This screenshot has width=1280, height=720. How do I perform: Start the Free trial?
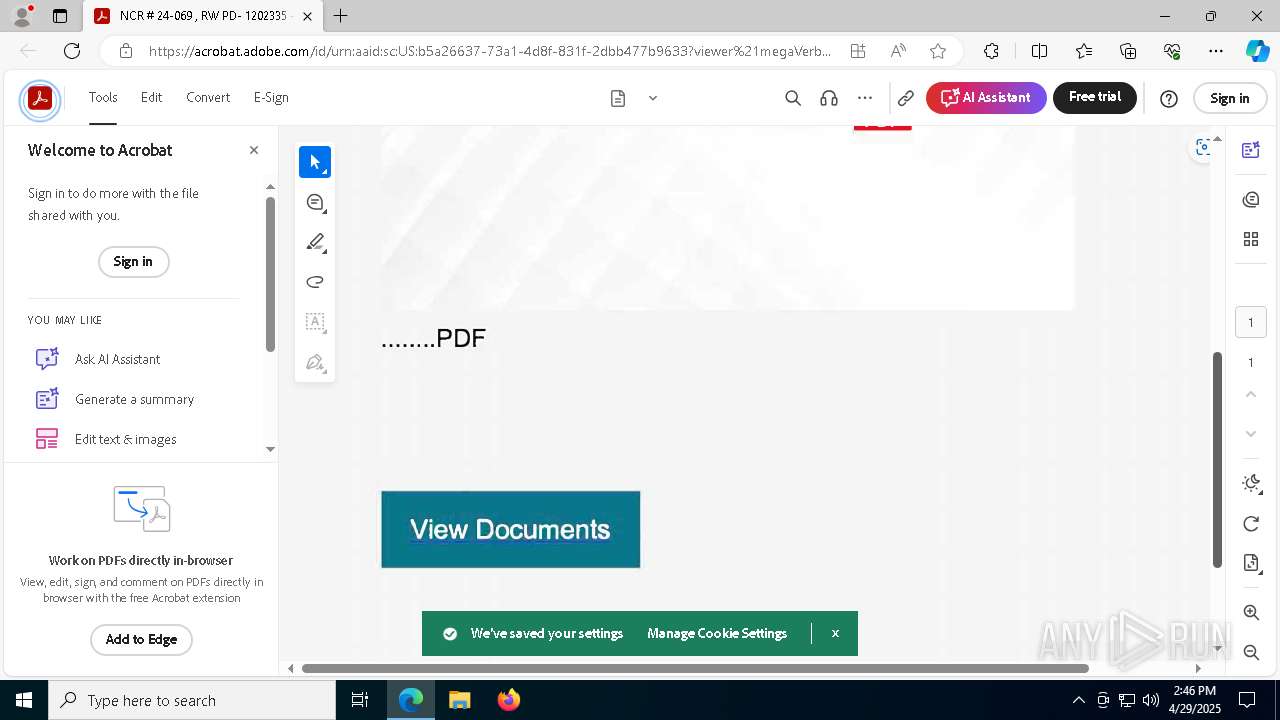[1095, 98]
